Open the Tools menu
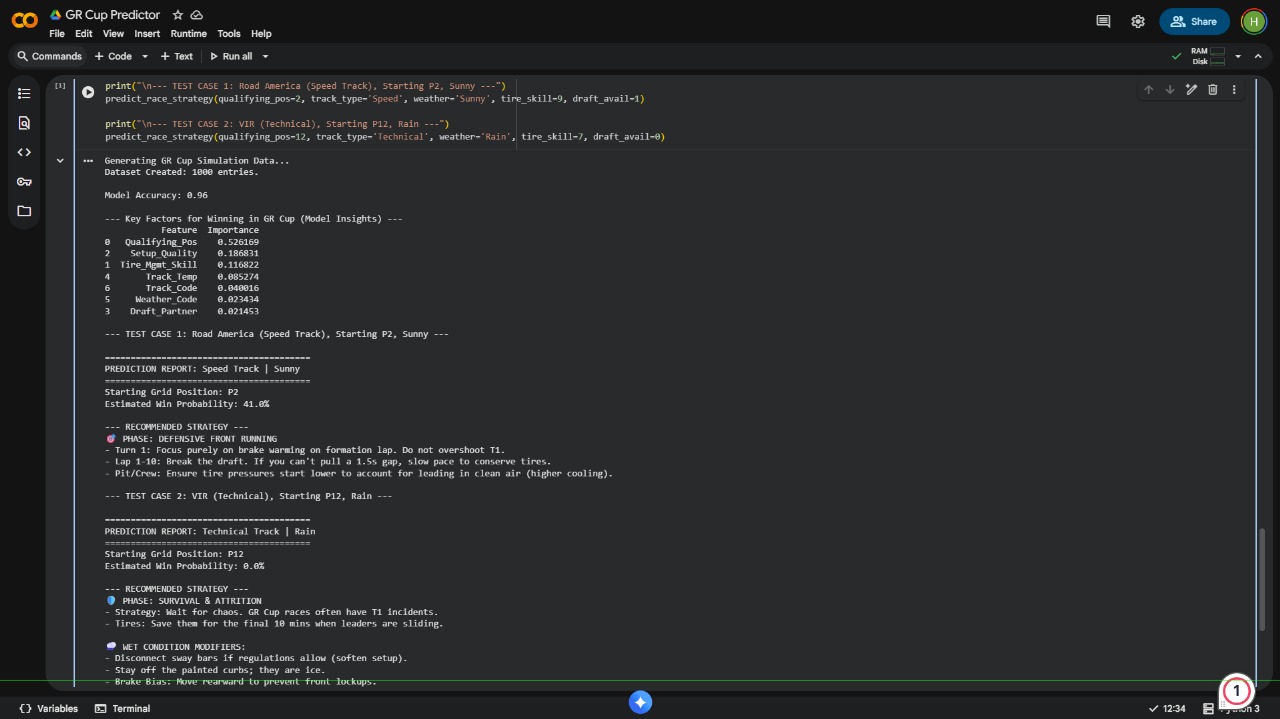 [229, 33]
